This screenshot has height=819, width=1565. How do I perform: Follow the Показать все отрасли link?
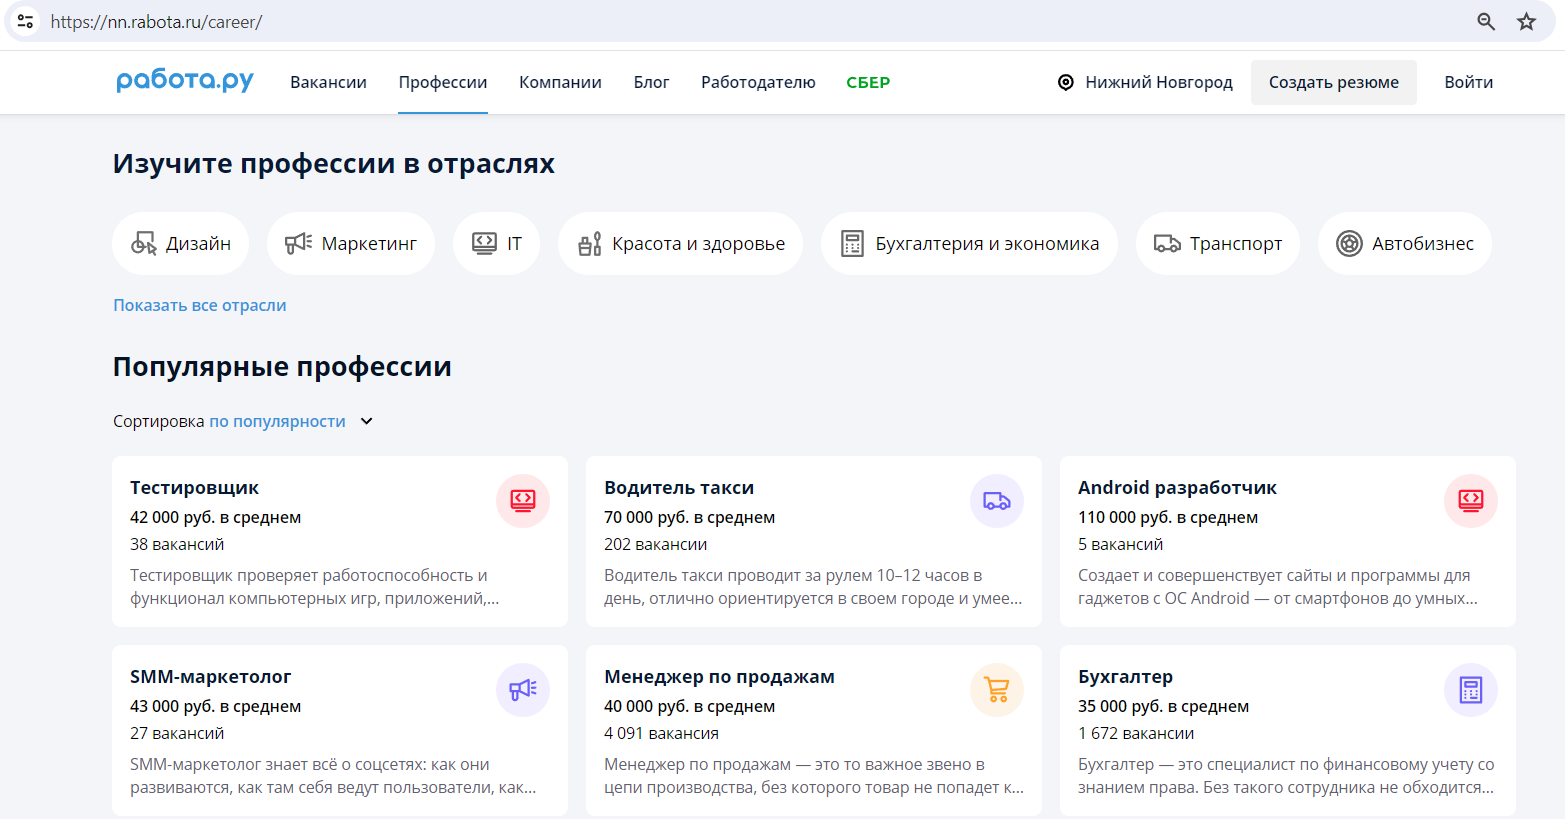[200, 305]
